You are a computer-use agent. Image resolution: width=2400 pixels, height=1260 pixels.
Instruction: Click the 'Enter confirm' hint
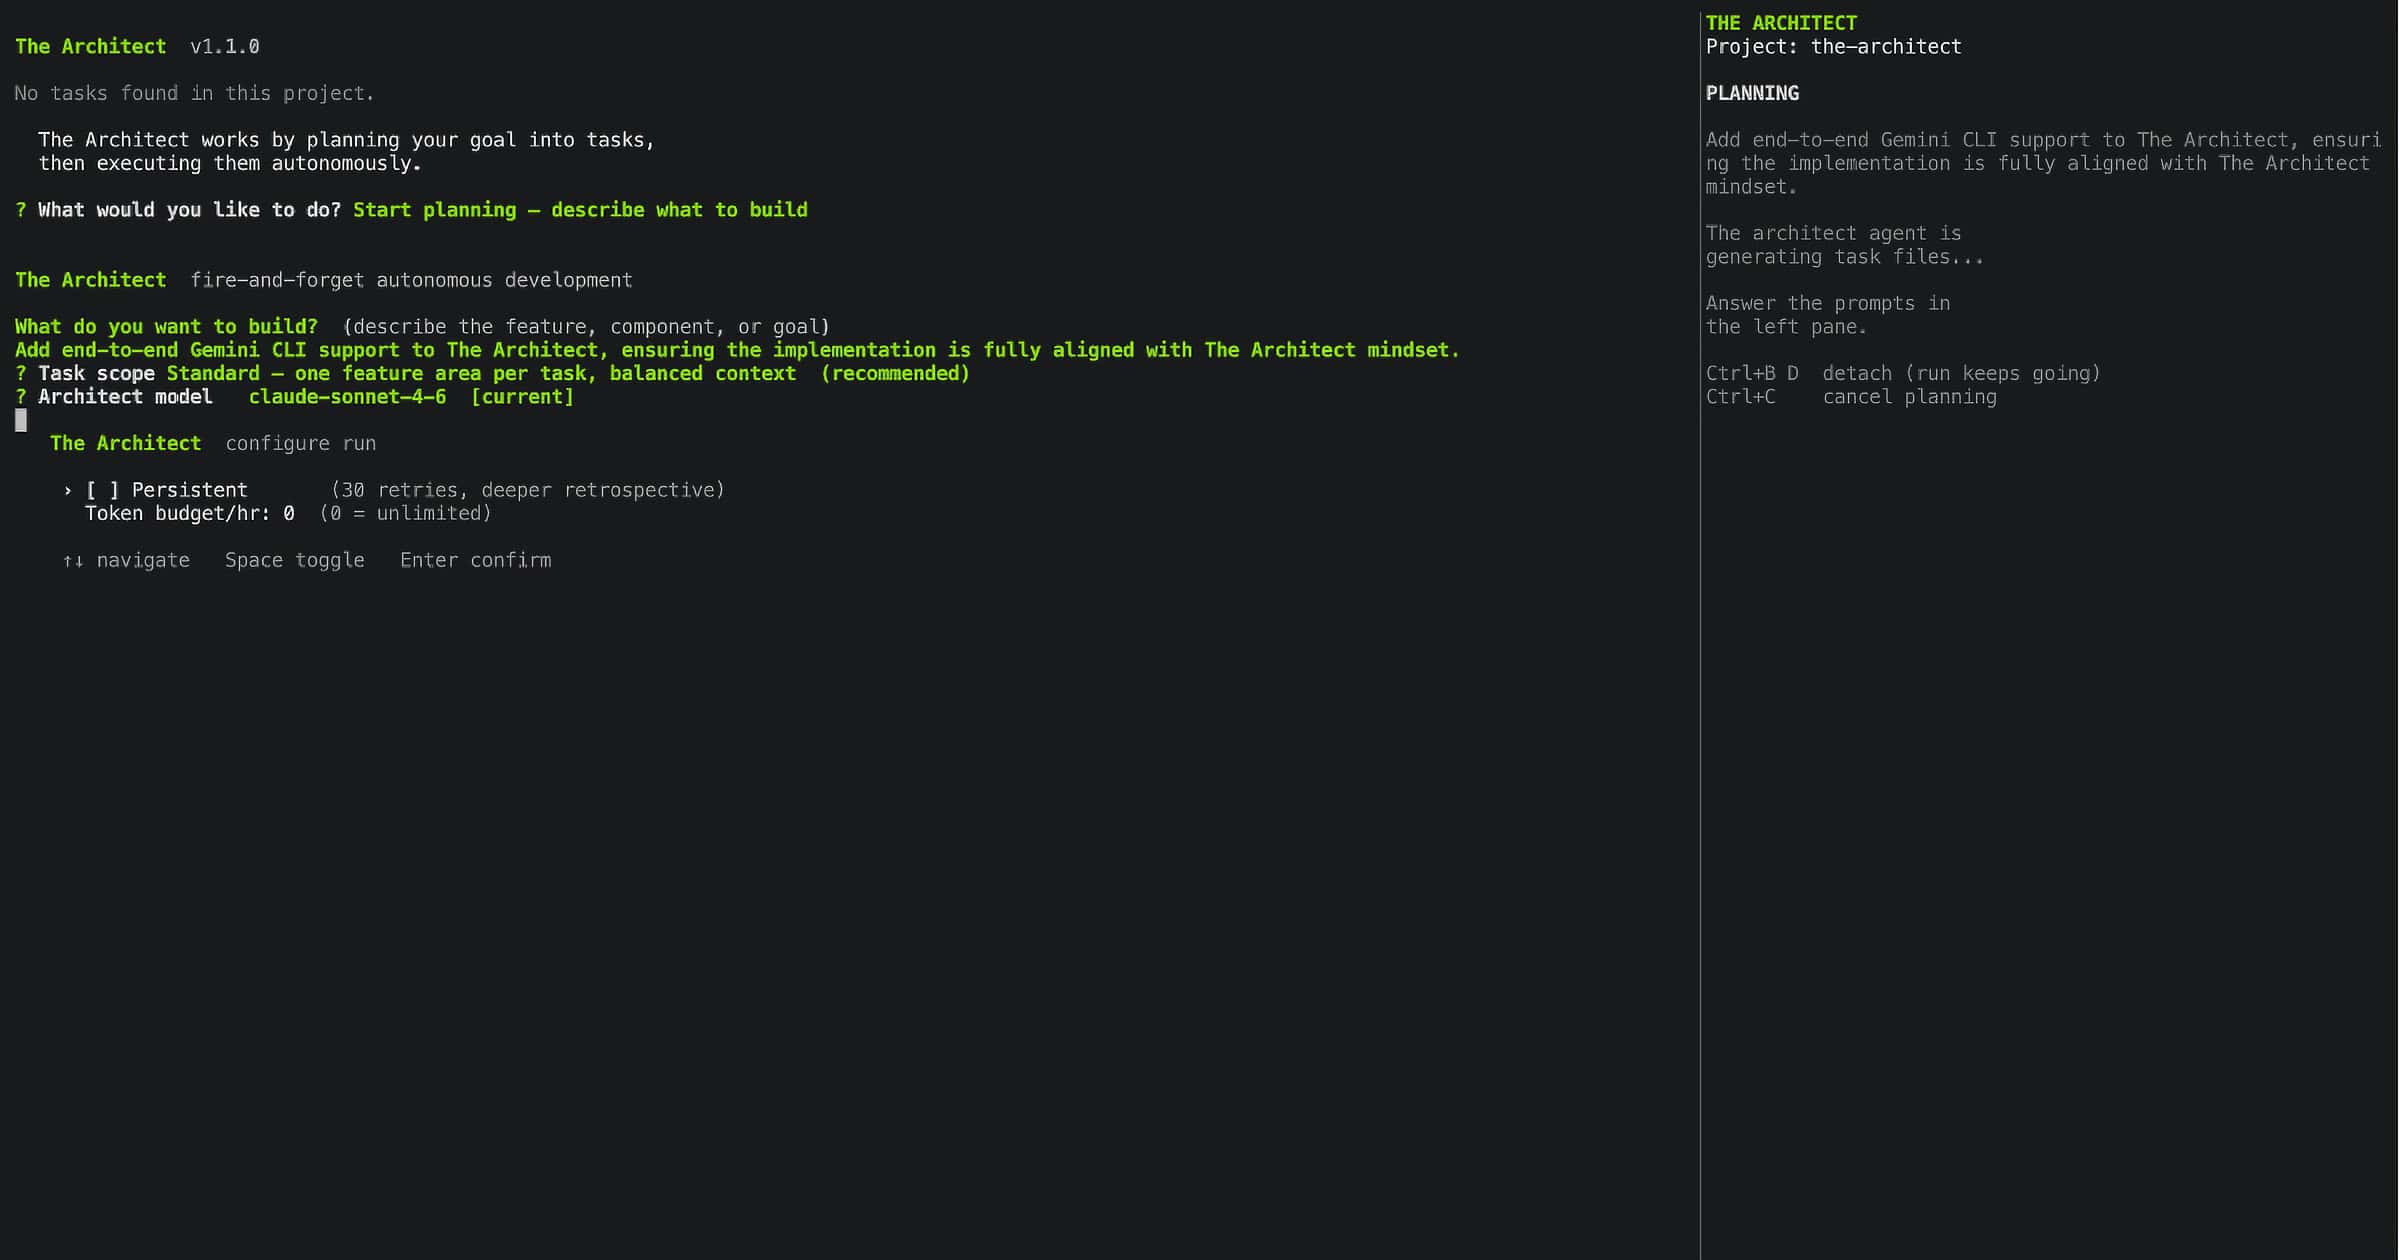[x=476, y=560]
